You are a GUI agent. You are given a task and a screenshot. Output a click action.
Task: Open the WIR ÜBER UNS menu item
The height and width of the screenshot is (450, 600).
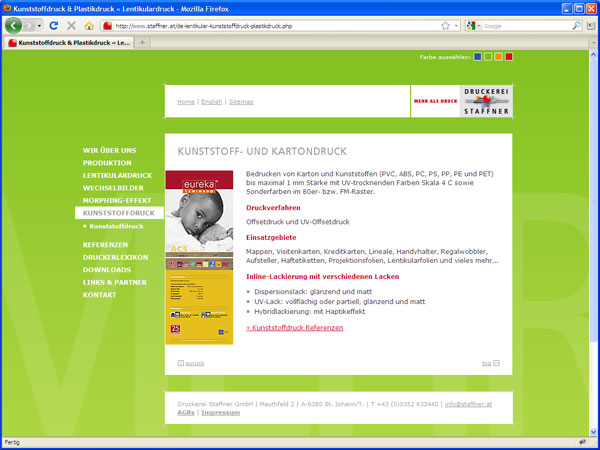click(x=109, y=150)
